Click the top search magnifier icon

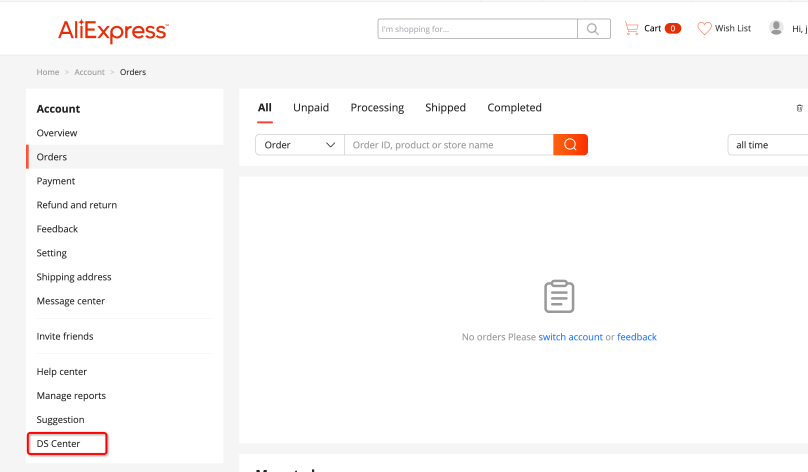(594, 29)
